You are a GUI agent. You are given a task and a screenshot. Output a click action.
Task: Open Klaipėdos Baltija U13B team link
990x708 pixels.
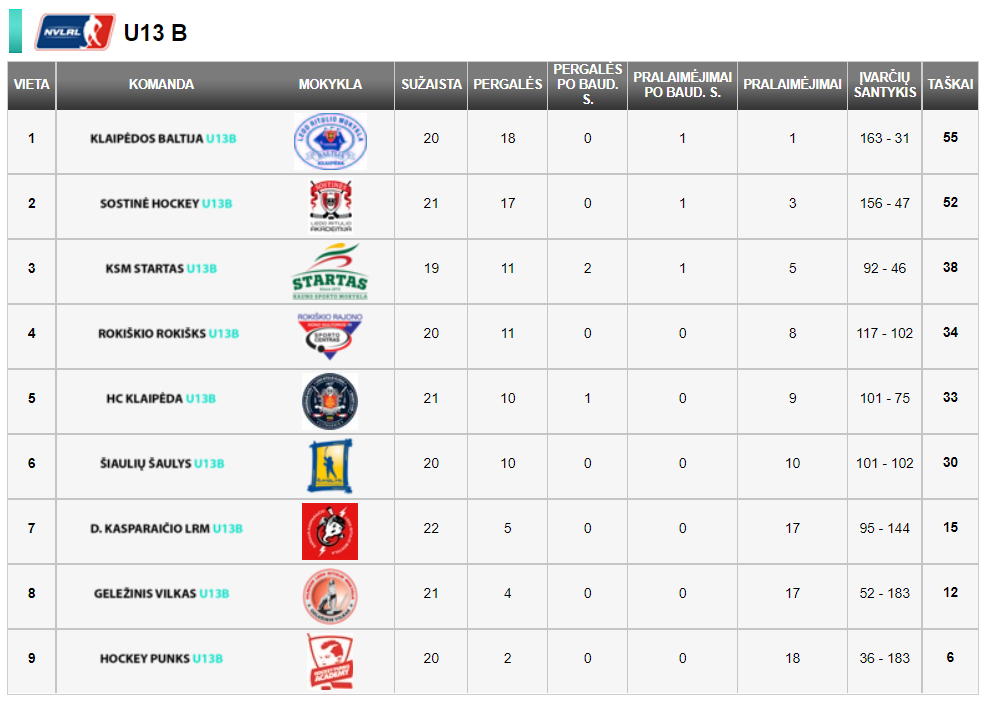pyautogui.click(x=163, y=138)
